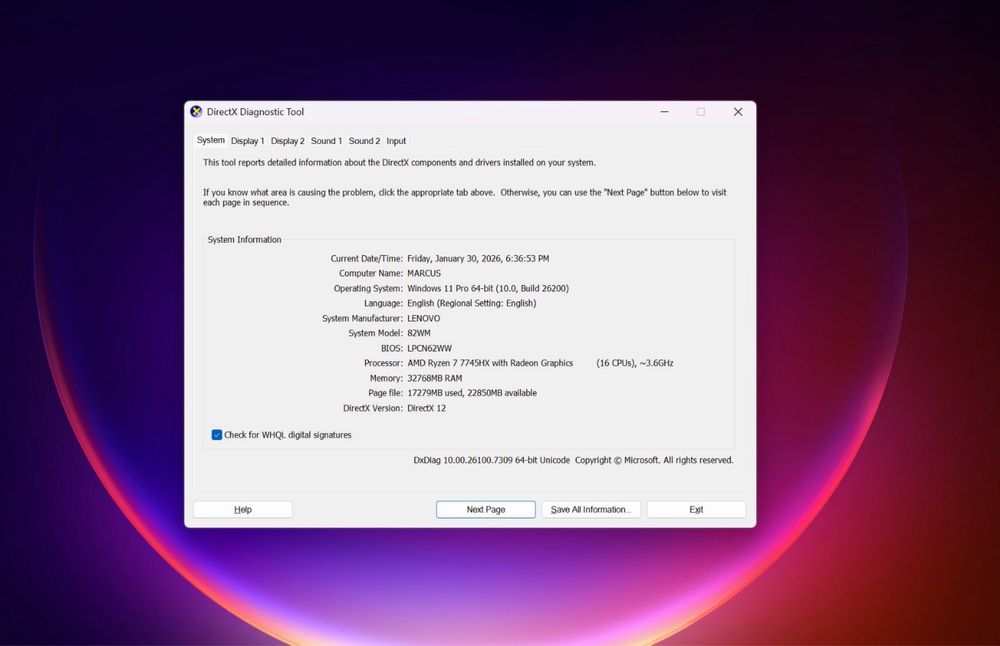This screenshot has width=1000, height=646.
Task: Go to Next Page
Action: click(x=486, y=510)
